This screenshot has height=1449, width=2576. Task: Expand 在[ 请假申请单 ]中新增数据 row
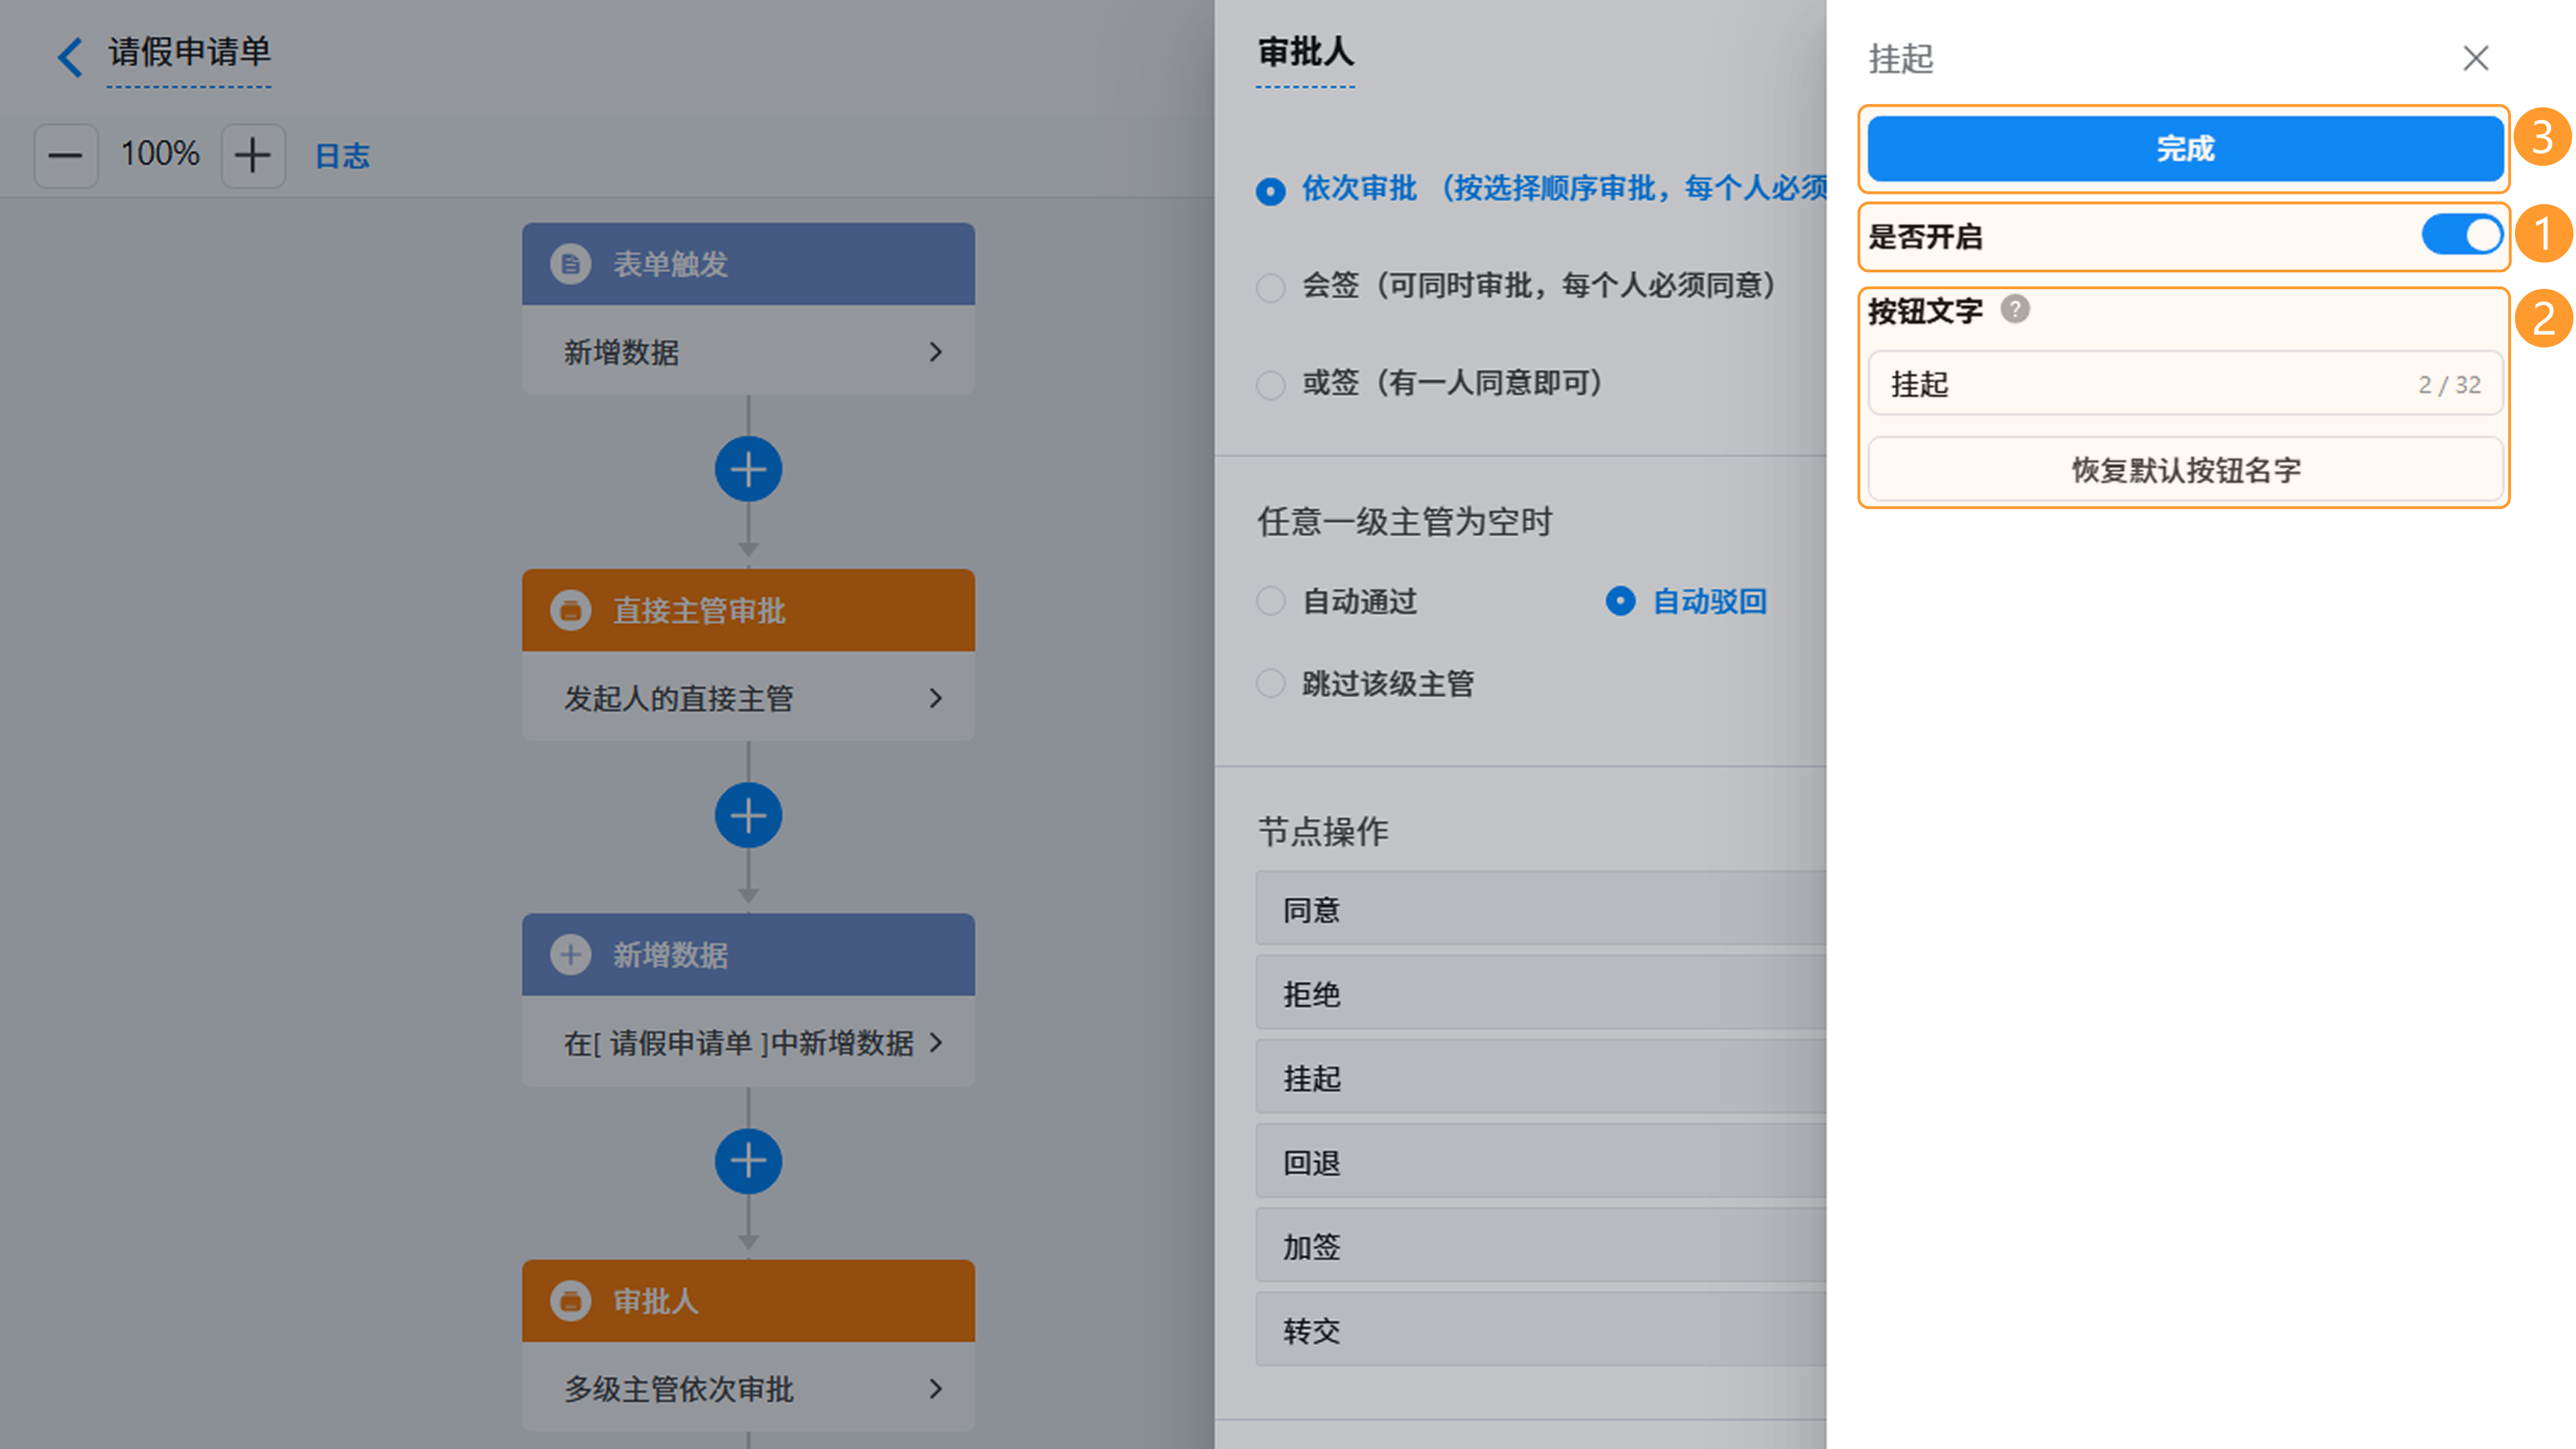coord(748,1042)
